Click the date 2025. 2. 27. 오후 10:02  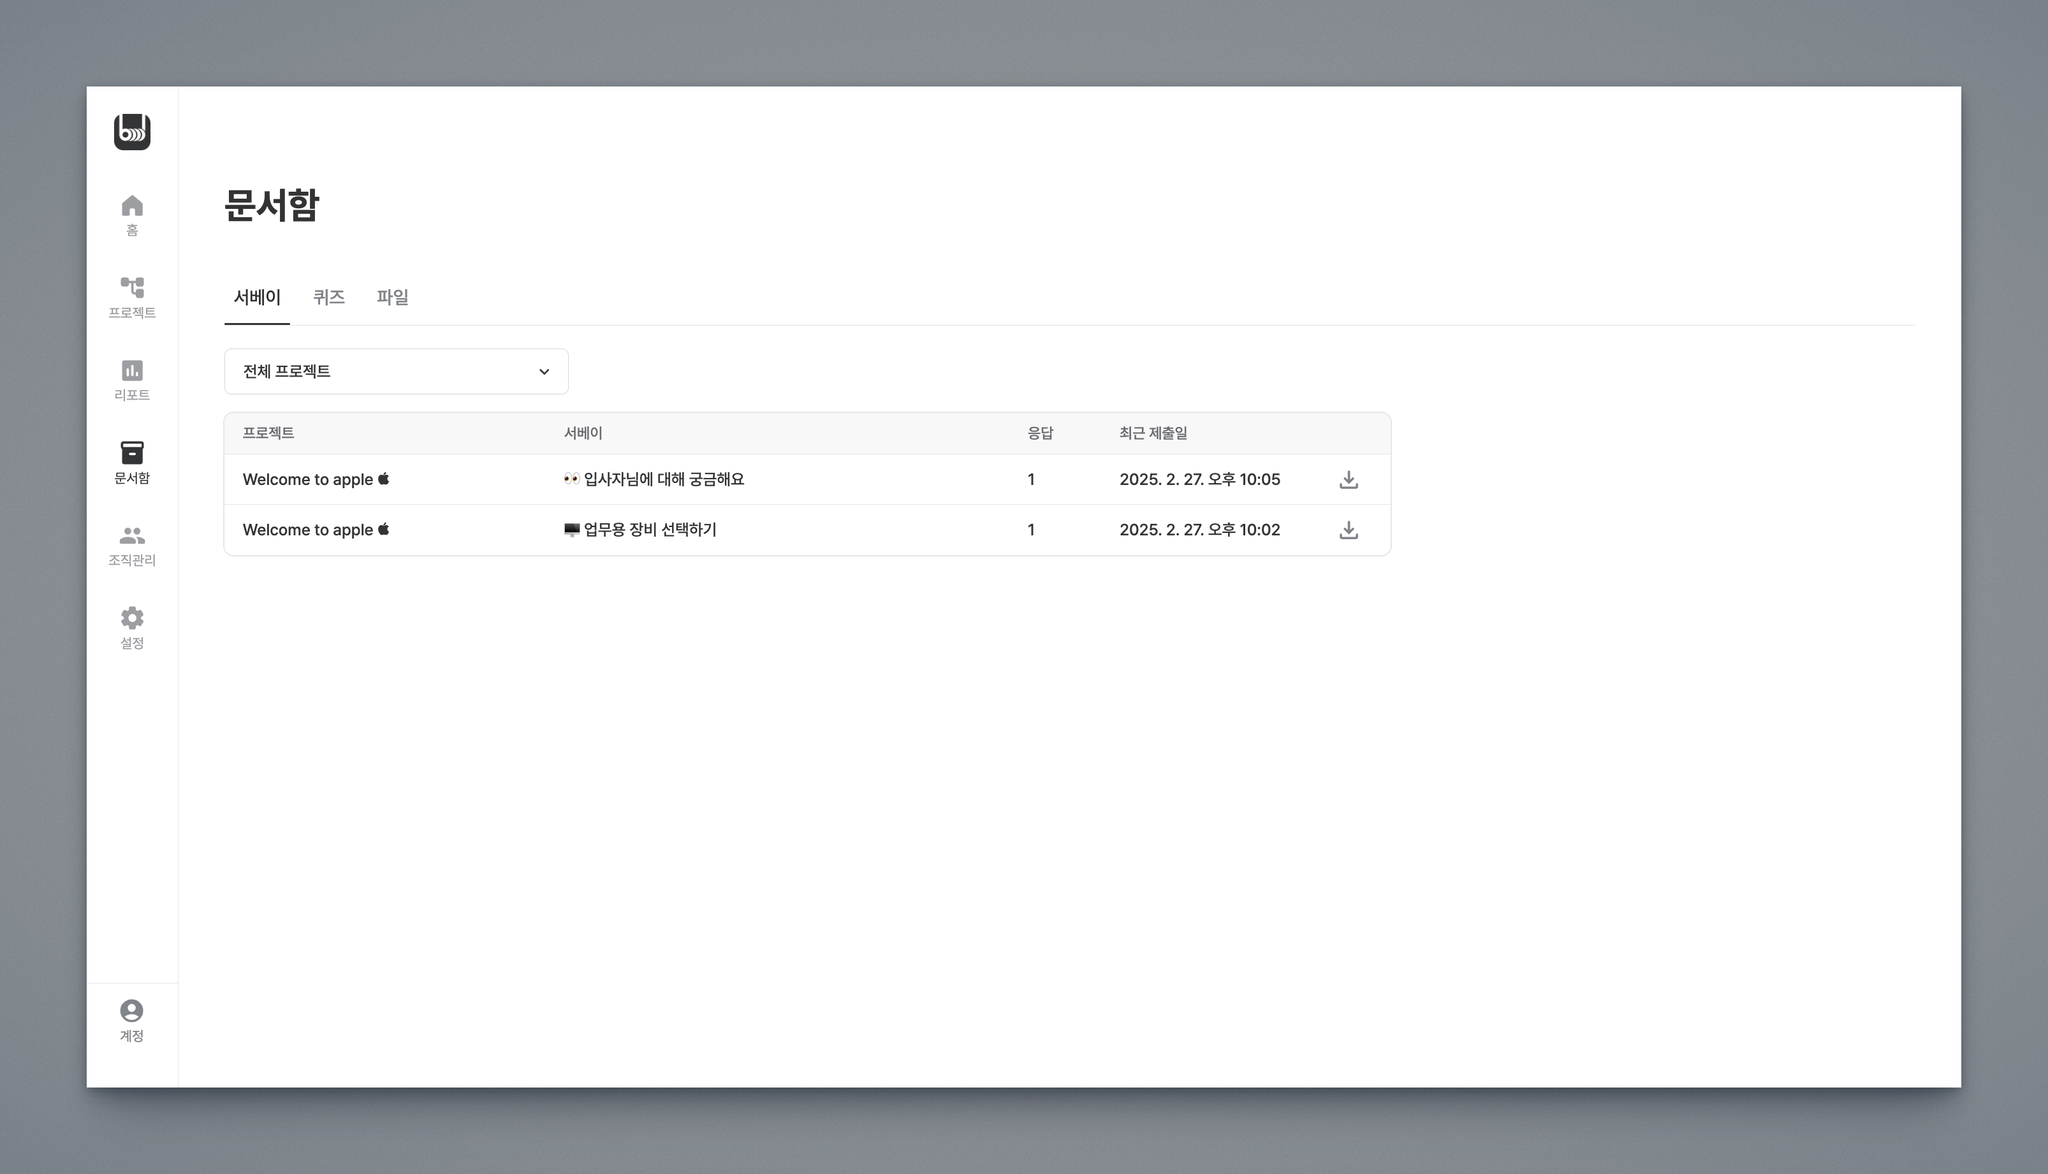pyautogui.click(x=1200, y=530)
